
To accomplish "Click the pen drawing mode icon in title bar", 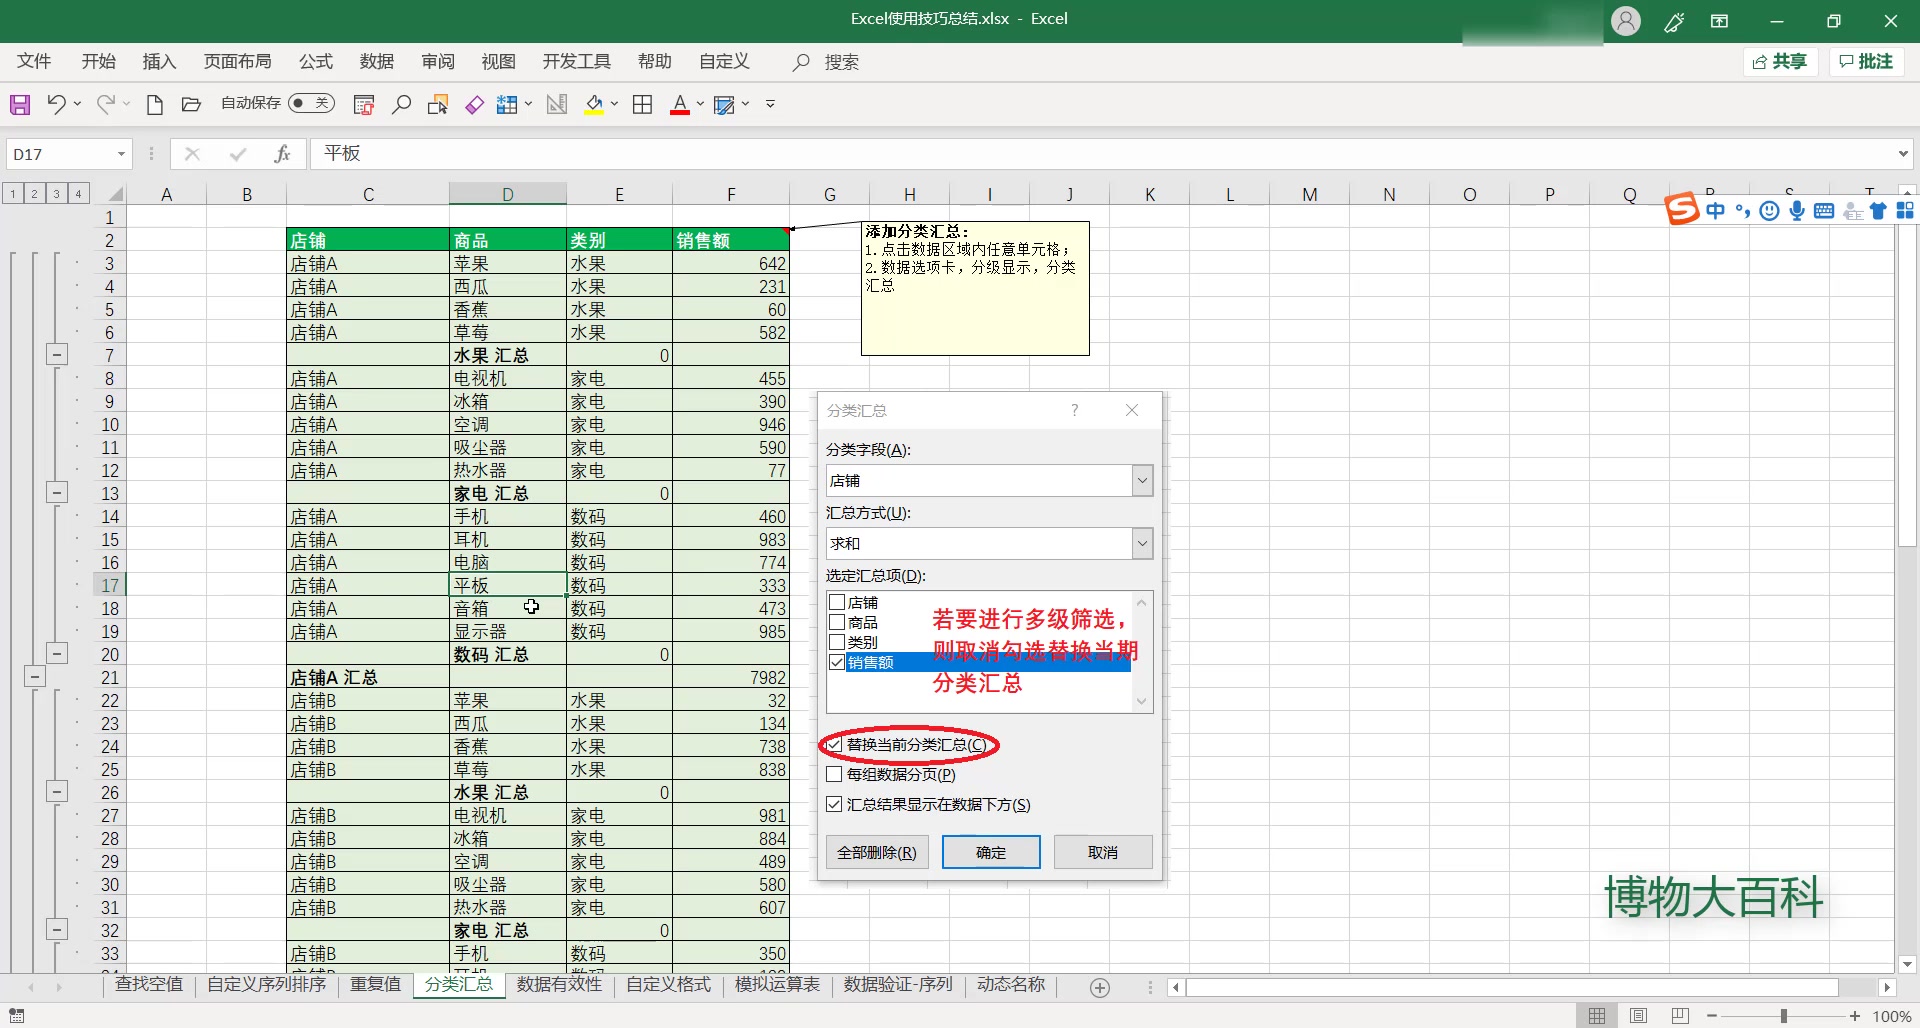I will tap(1674, 22).
